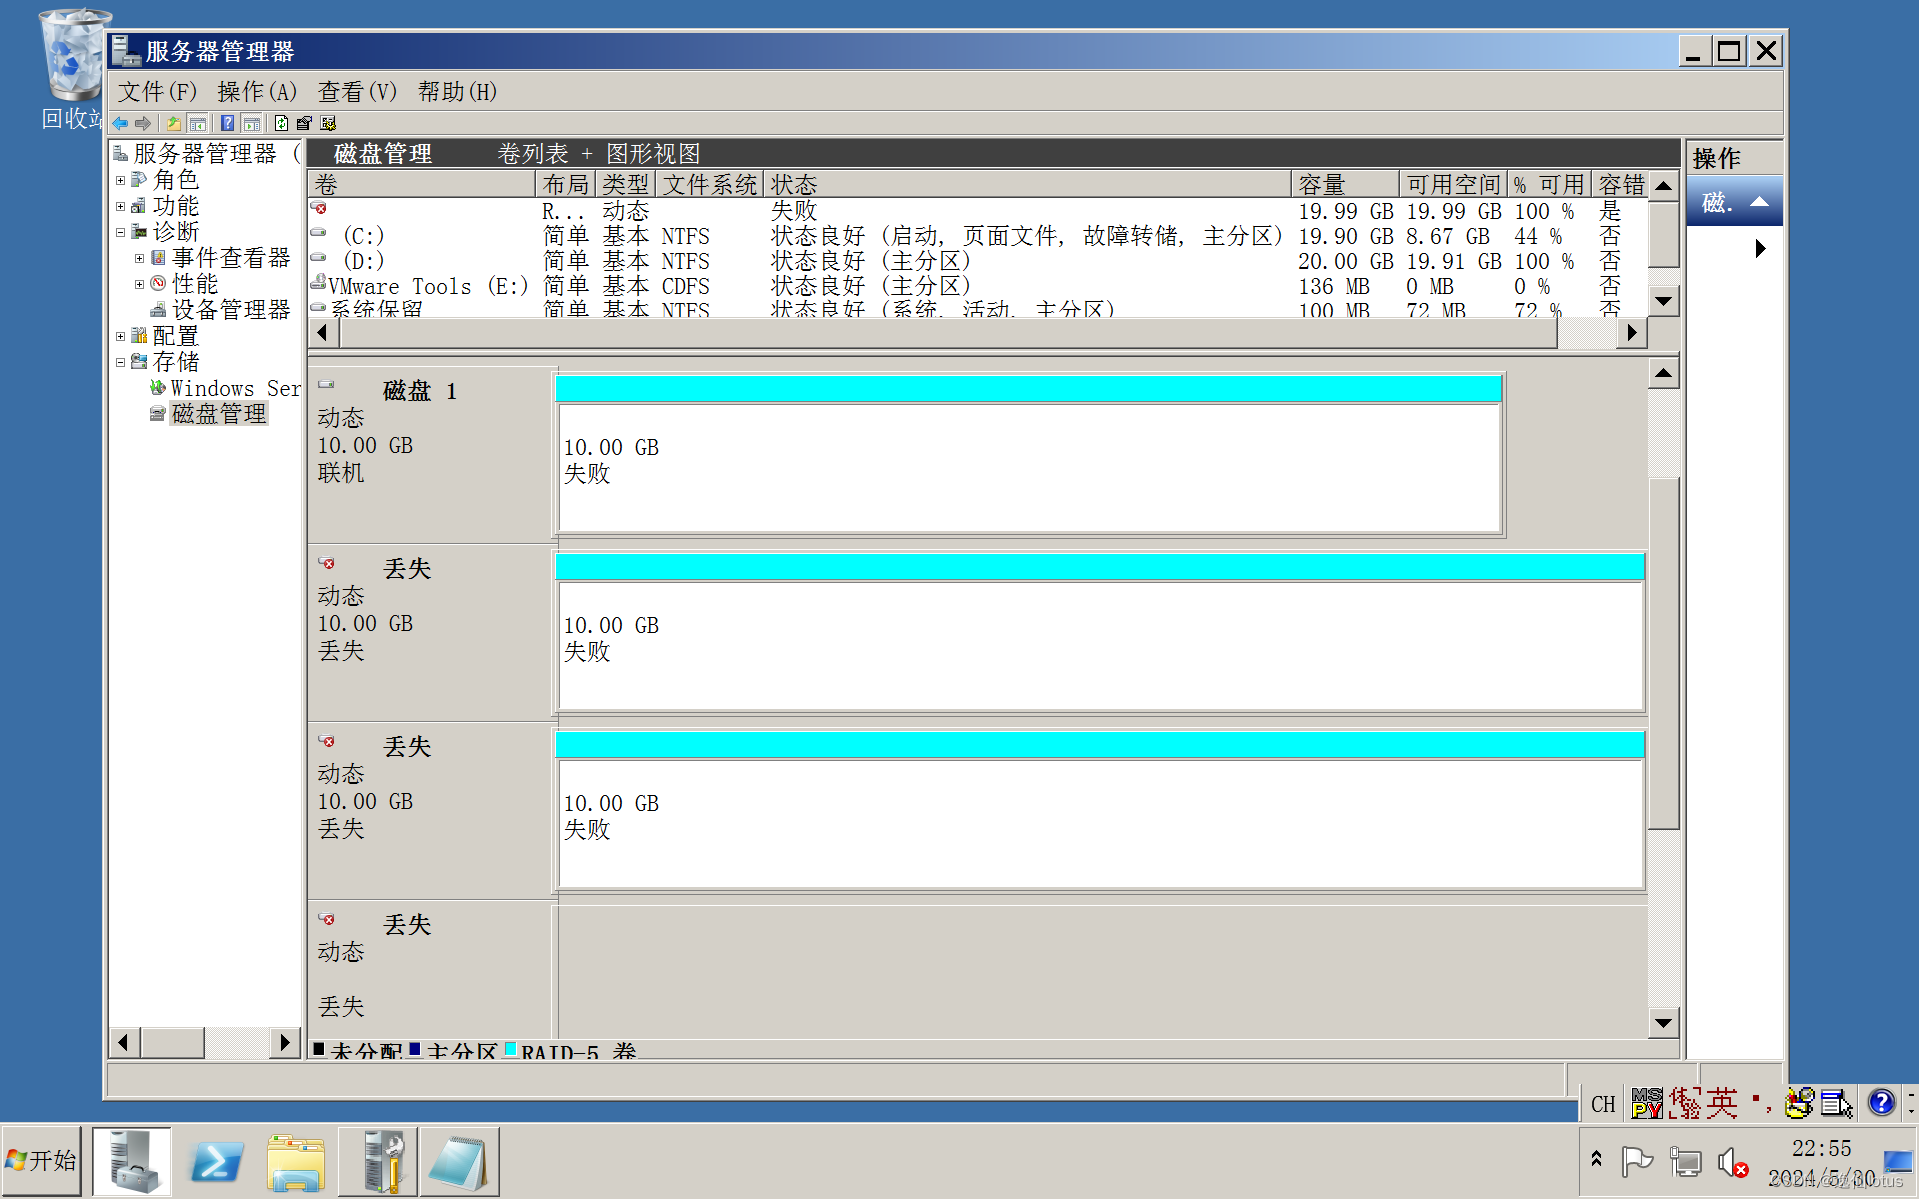Expand the 配置 tree node
Viewport: 1919px width, 1199px height.
pyautogui.click(x=121, y=336)
